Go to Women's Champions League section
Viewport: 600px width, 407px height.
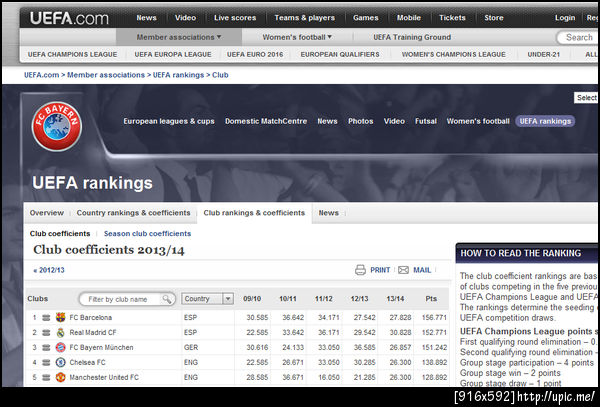[453, 54]
